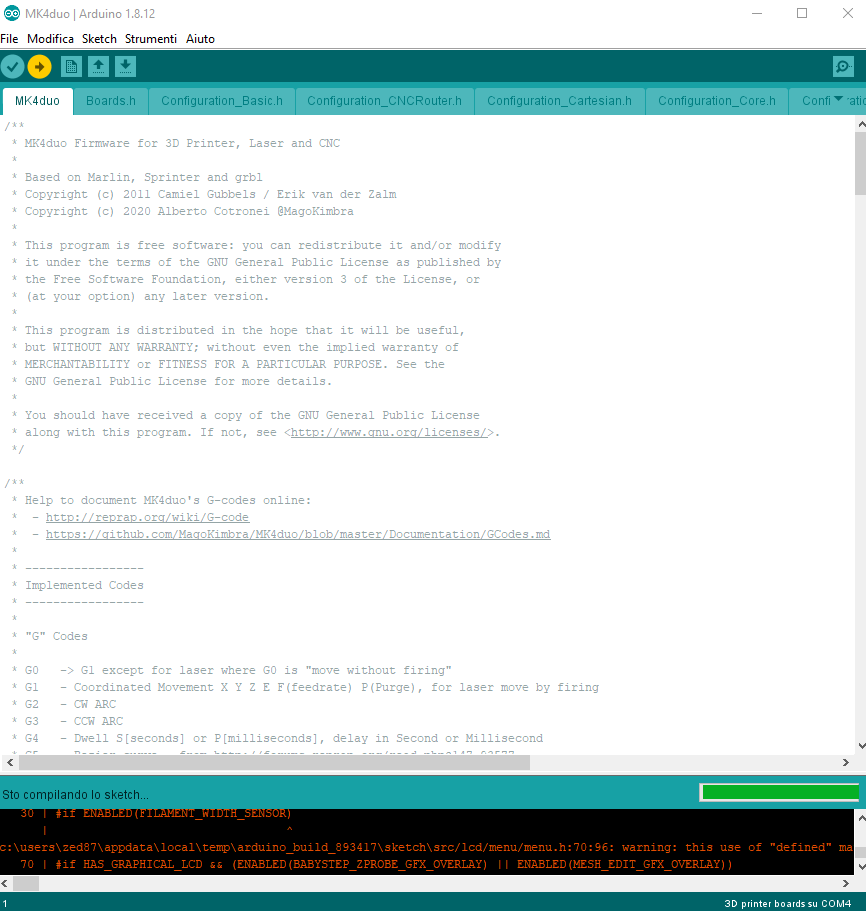
Task: Click the menu.h warning message line
Action: click(427, 847)
